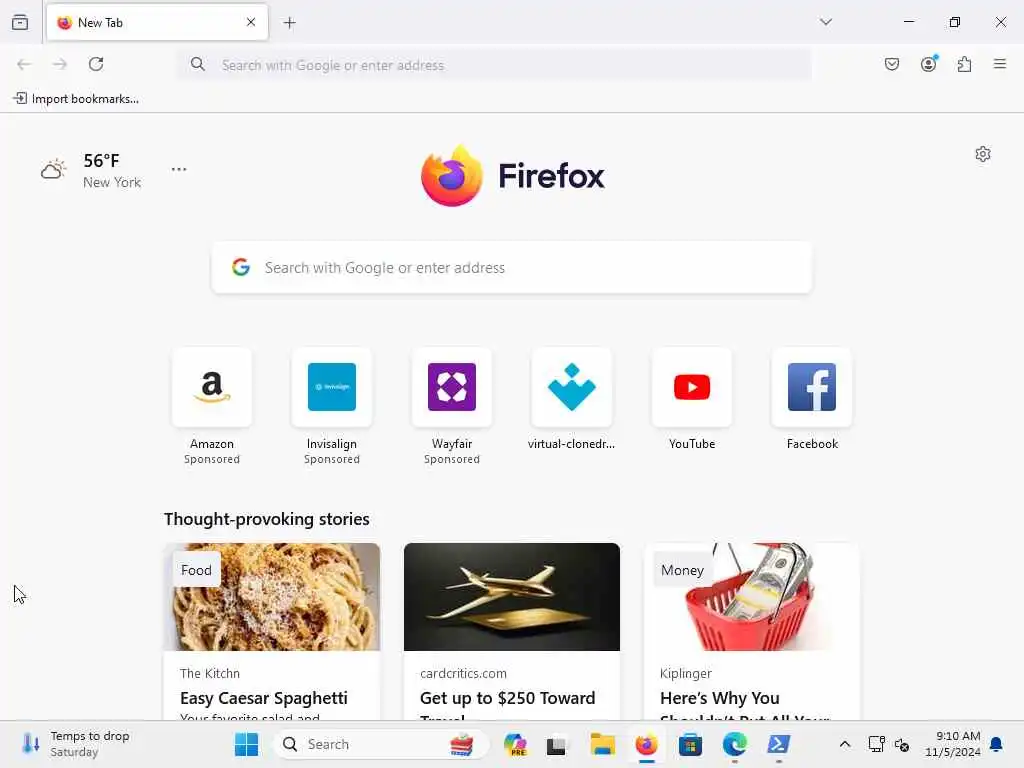
Task: Open weather options three-dot menu
Action: (x=179, y=169)
